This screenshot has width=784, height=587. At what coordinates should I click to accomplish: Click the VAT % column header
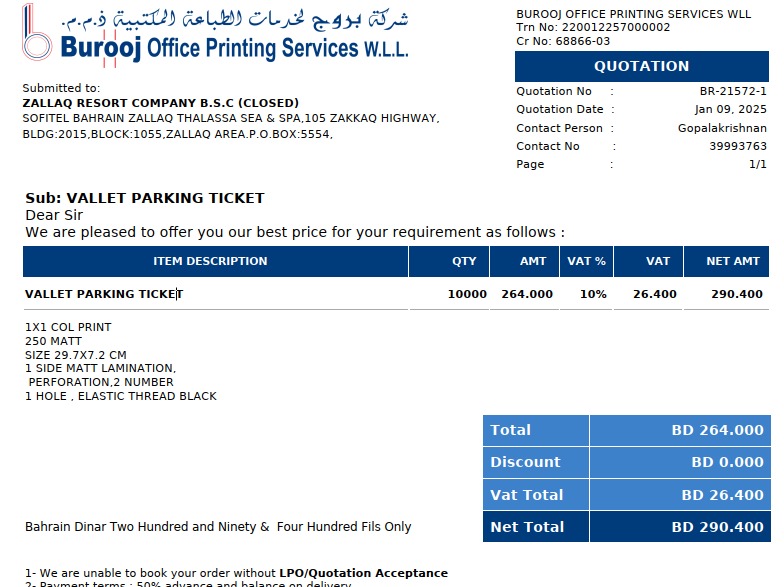(x=587, y=261)
